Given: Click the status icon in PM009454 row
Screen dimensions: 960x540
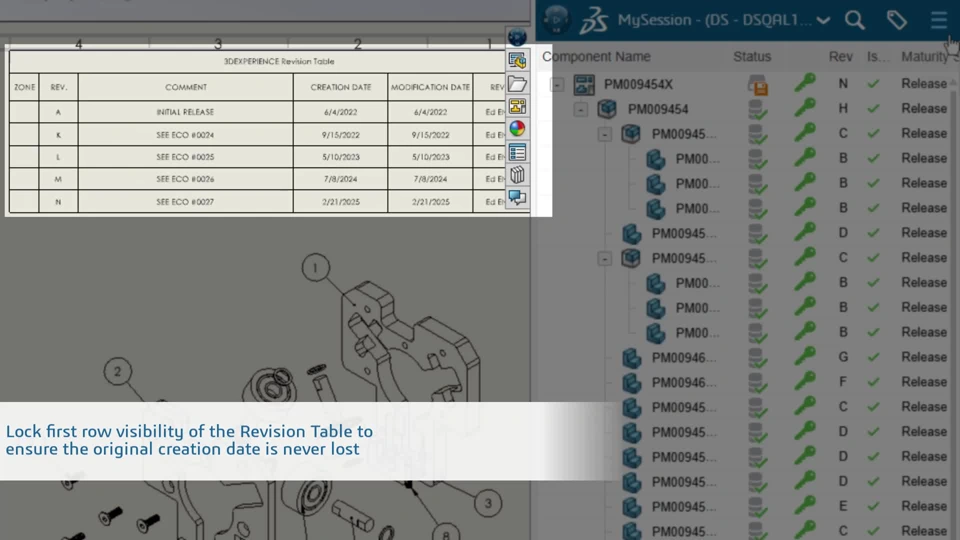Looking at the screenshot, I should tap(758, 109).
